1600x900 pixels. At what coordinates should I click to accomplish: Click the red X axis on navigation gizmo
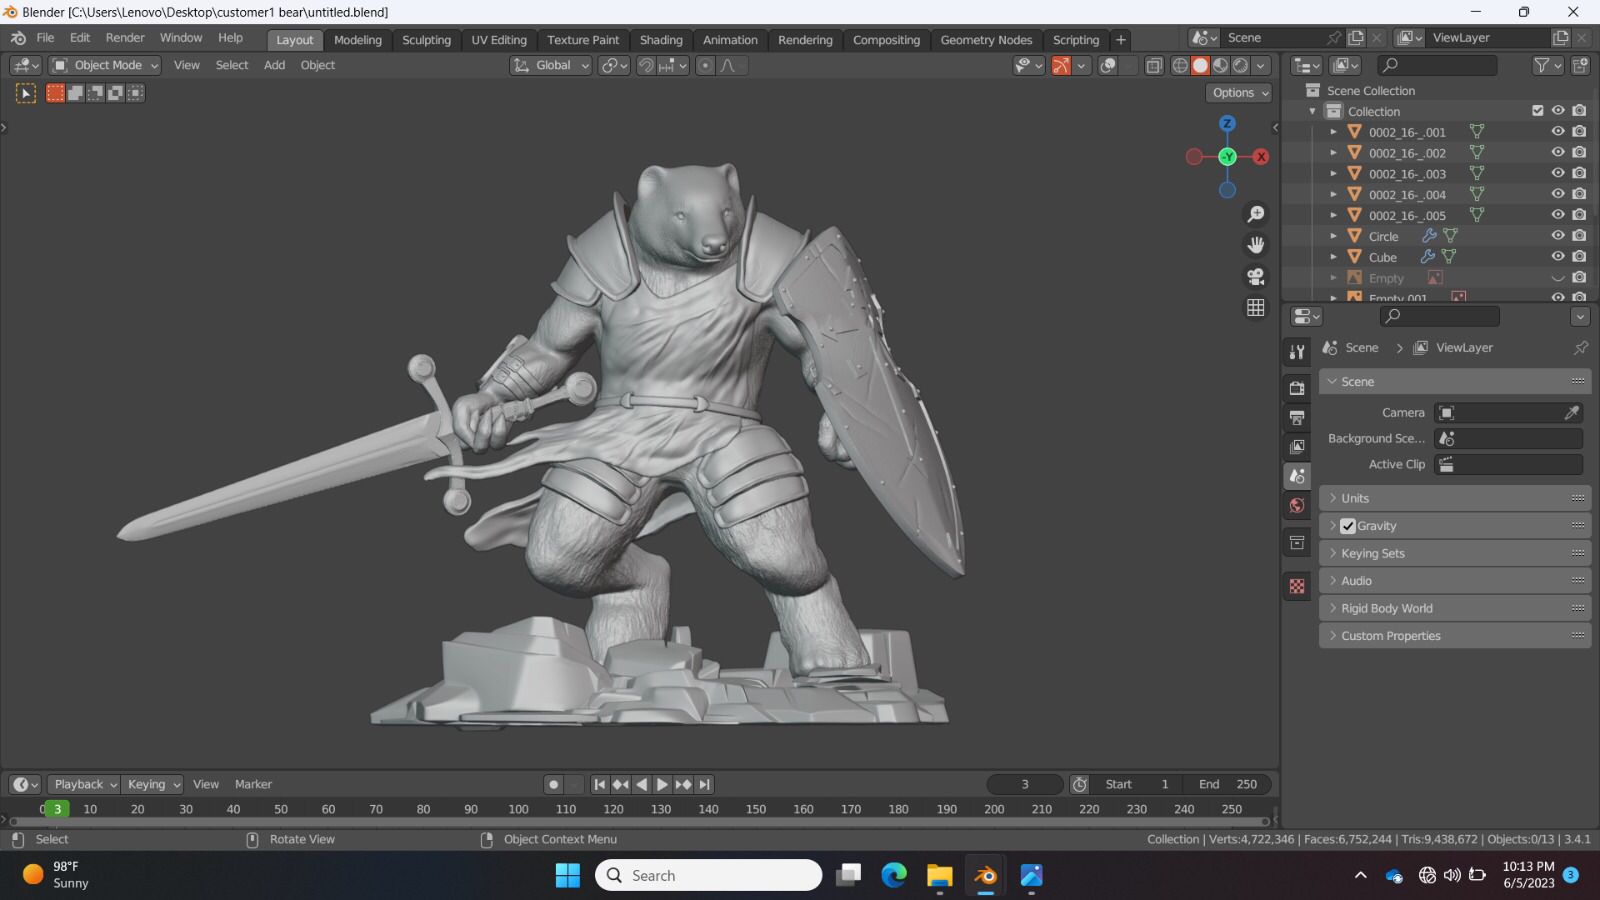pos(1261,157)
